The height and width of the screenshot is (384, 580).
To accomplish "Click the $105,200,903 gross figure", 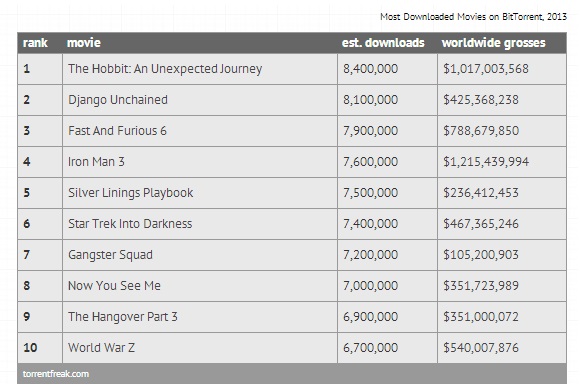I will click(x=481, y=255).
